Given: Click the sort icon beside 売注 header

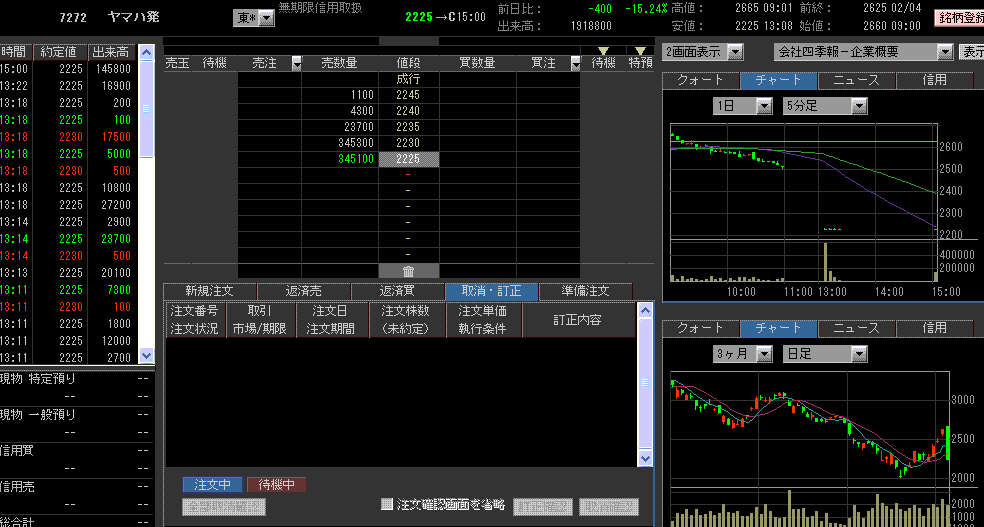Looking at the screenshot, I should pyautogui.click(x=297, y=63).
